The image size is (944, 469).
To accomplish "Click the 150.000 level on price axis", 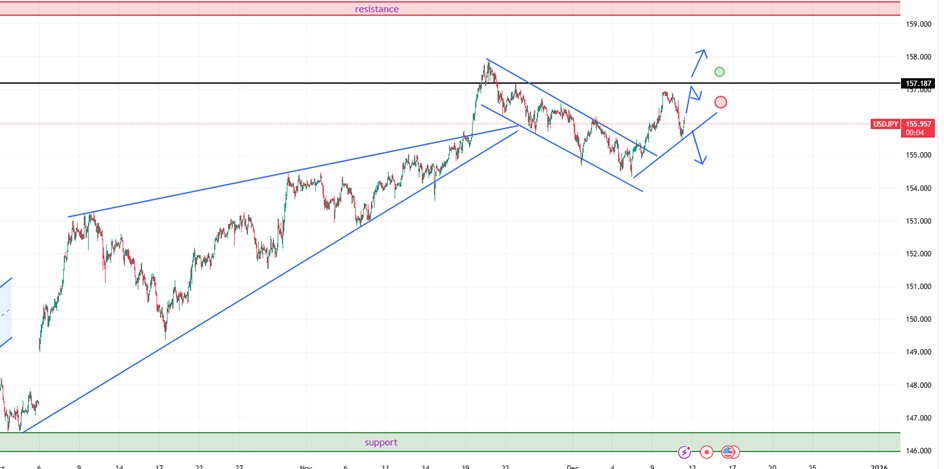I will 917,320.
